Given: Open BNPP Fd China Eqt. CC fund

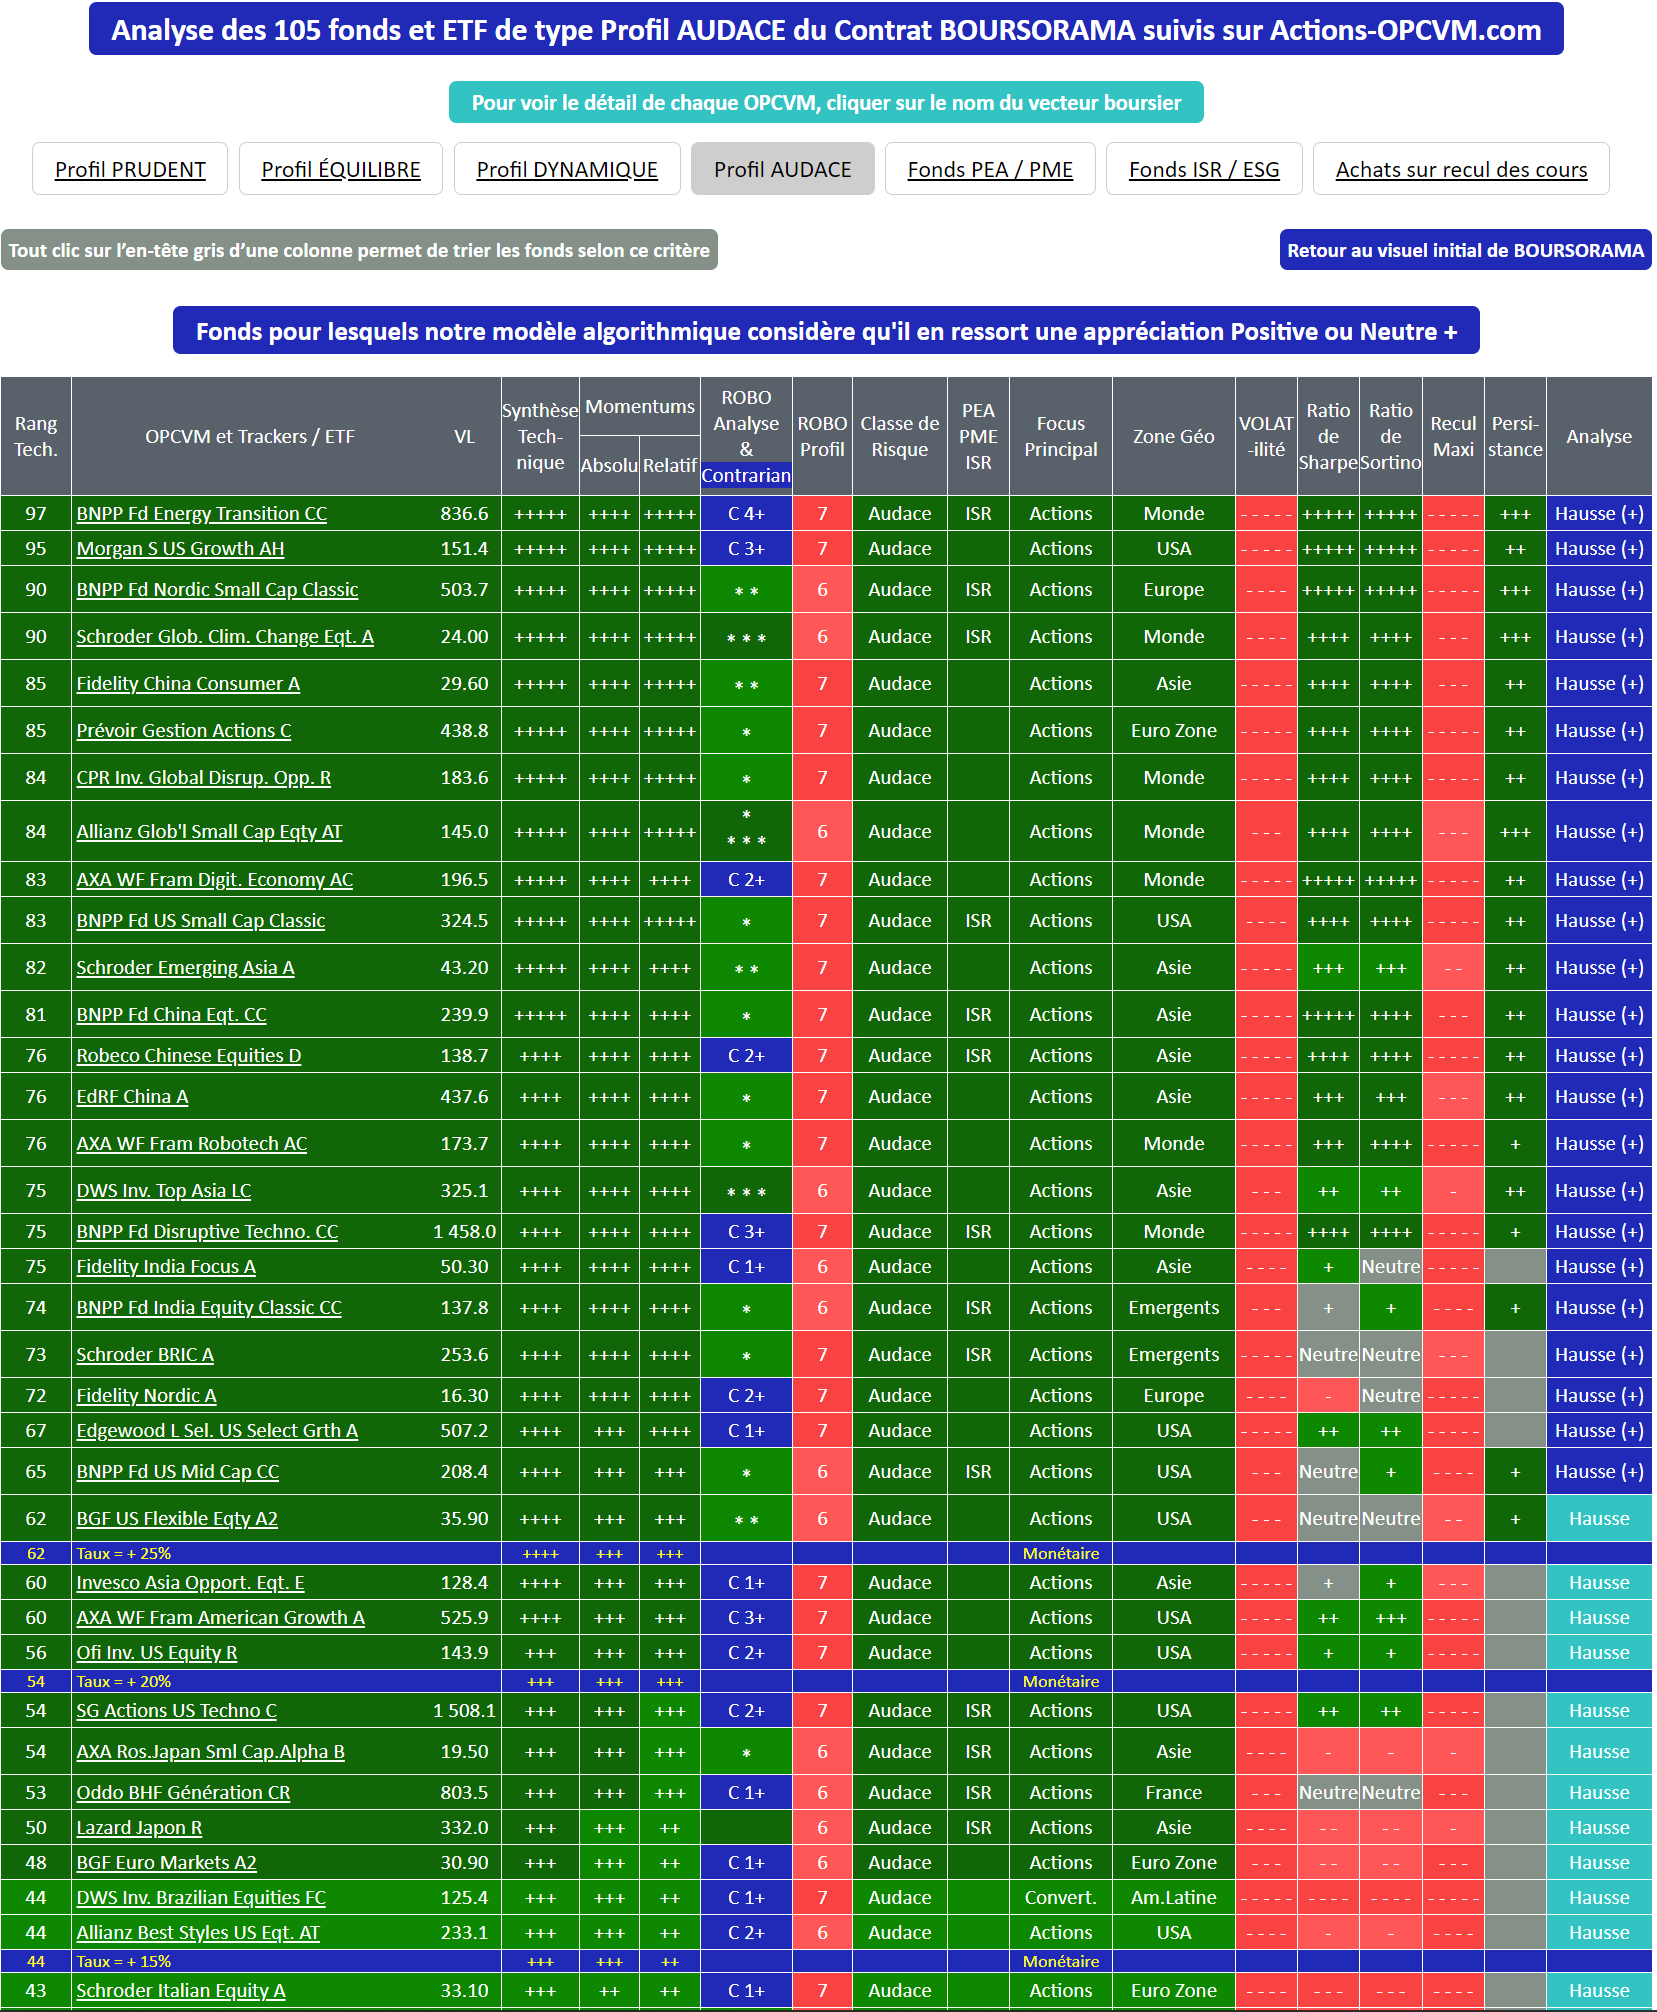Looking at the screenshot, I should point(172,1015).
